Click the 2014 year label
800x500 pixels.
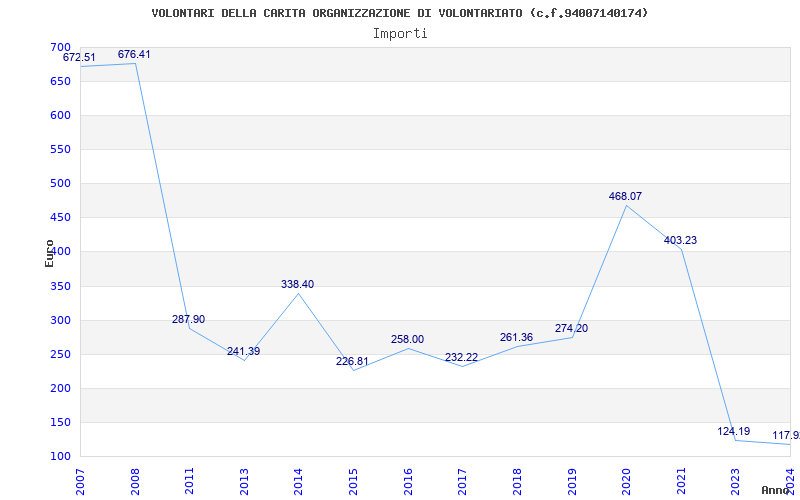tap(298, 482)
